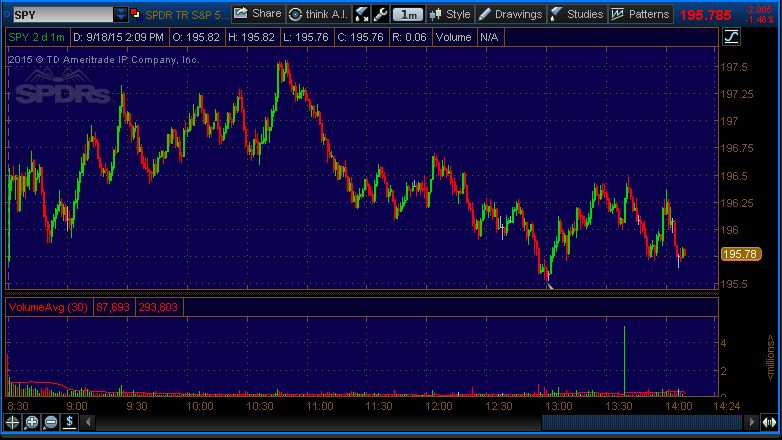Toggle the dollar sign price icon
This screenshot has width=782, height=440.
(69, 422)
